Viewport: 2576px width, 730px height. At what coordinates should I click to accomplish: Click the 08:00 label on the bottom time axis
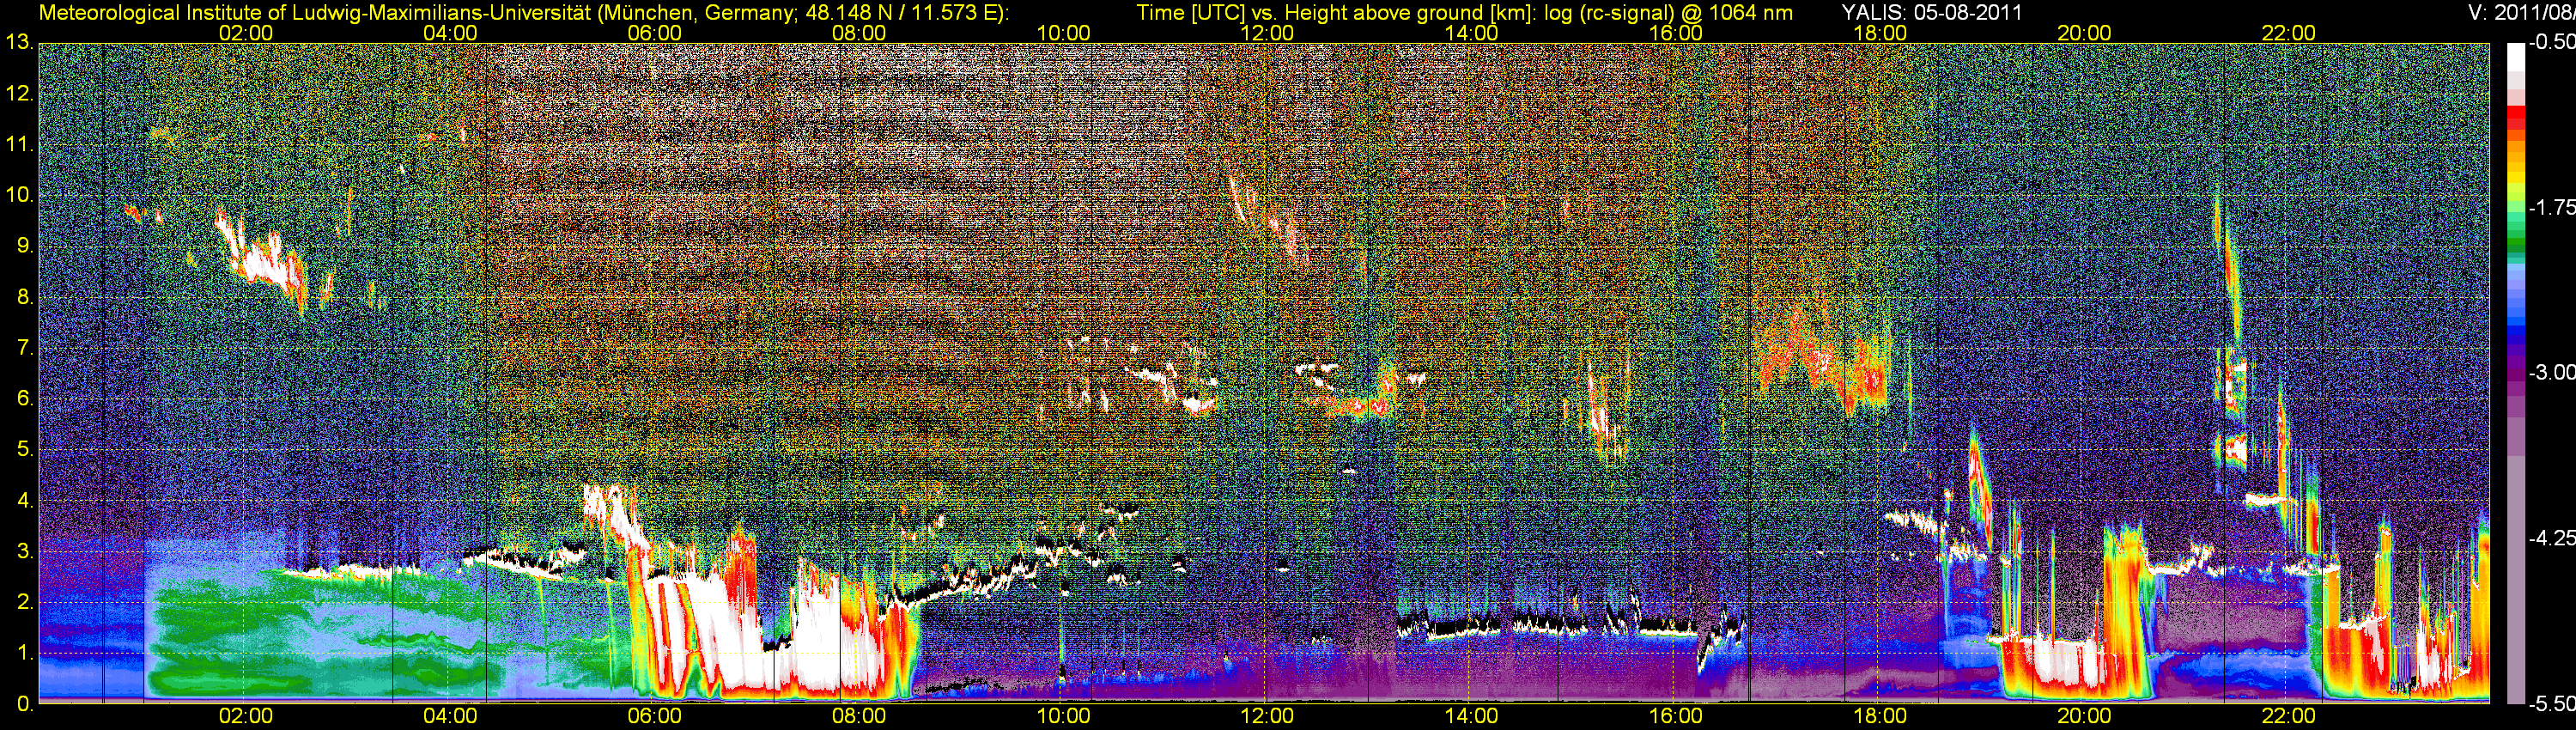[x=859, y=716]
